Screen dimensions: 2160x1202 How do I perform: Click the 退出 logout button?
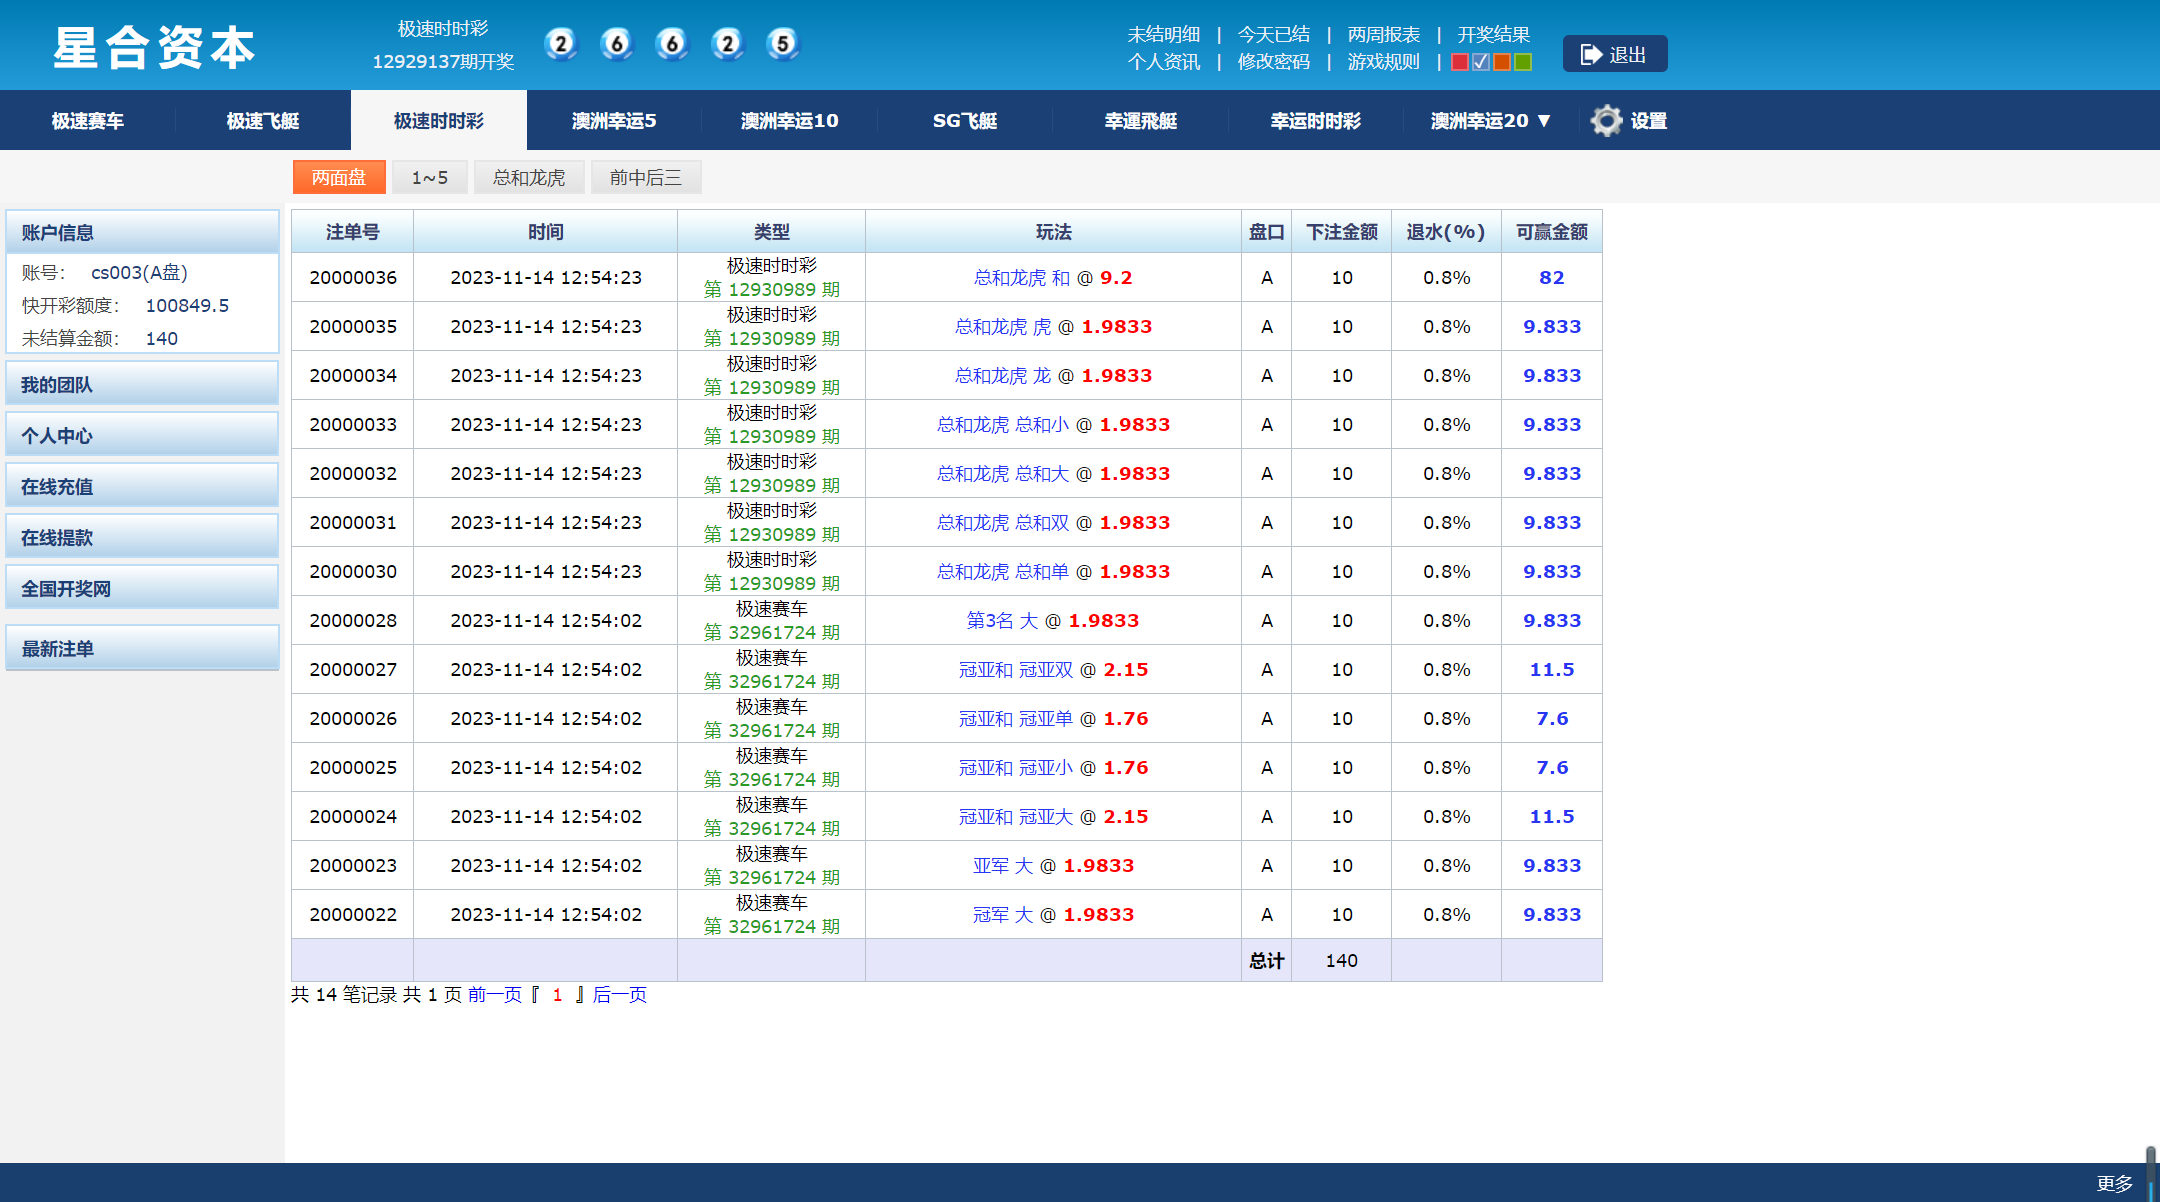pyautogui.click(x=1614, y=54)
